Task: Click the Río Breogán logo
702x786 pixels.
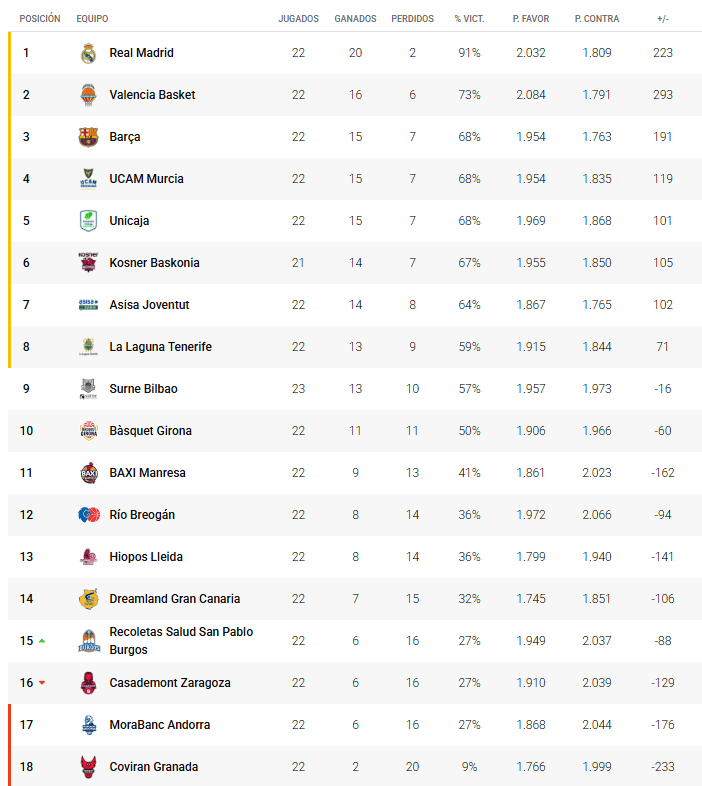Action: click(88, 515)
